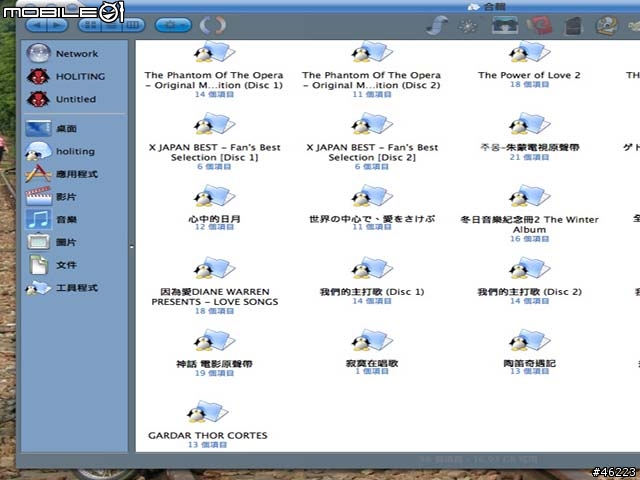Click the 神話 電影原聲帶 folder name
Screen dimensions: 640x480
click(x=214, y=364)
